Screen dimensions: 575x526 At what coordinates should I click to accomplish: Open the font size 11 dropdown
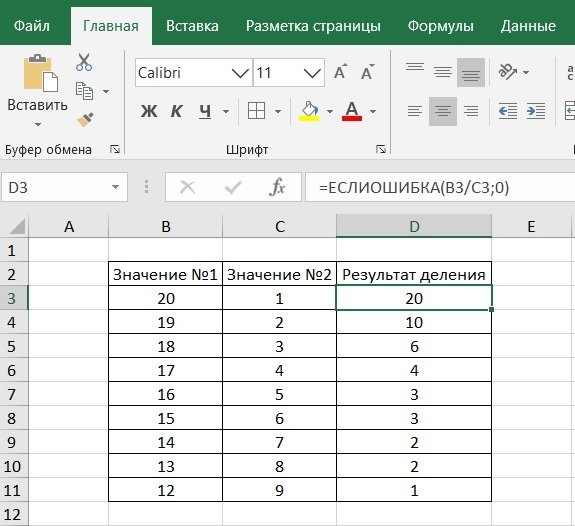[x=312, y=73]
